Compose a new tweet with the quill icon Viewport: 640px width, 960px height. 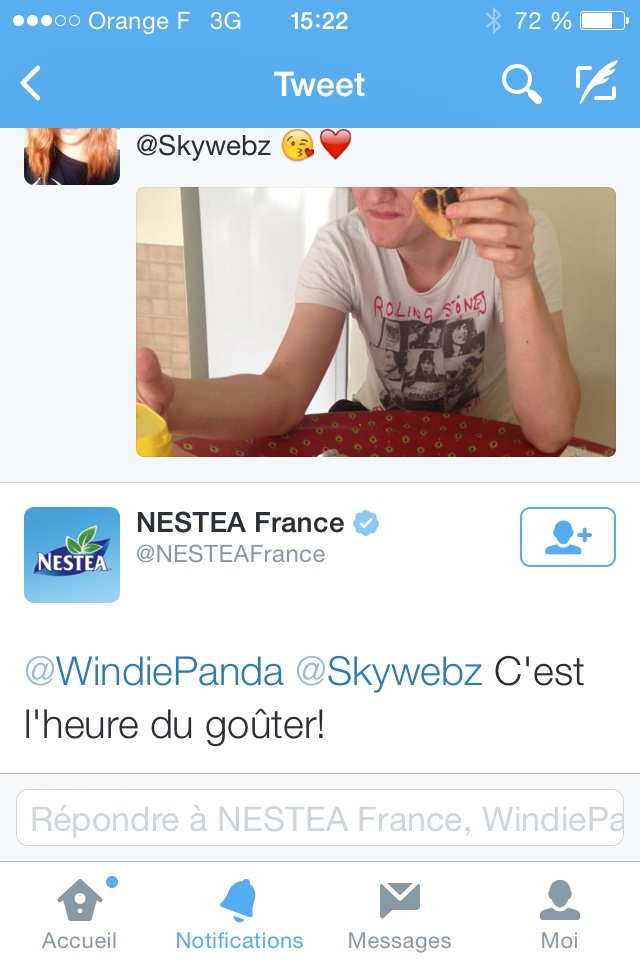click(596, 81)
